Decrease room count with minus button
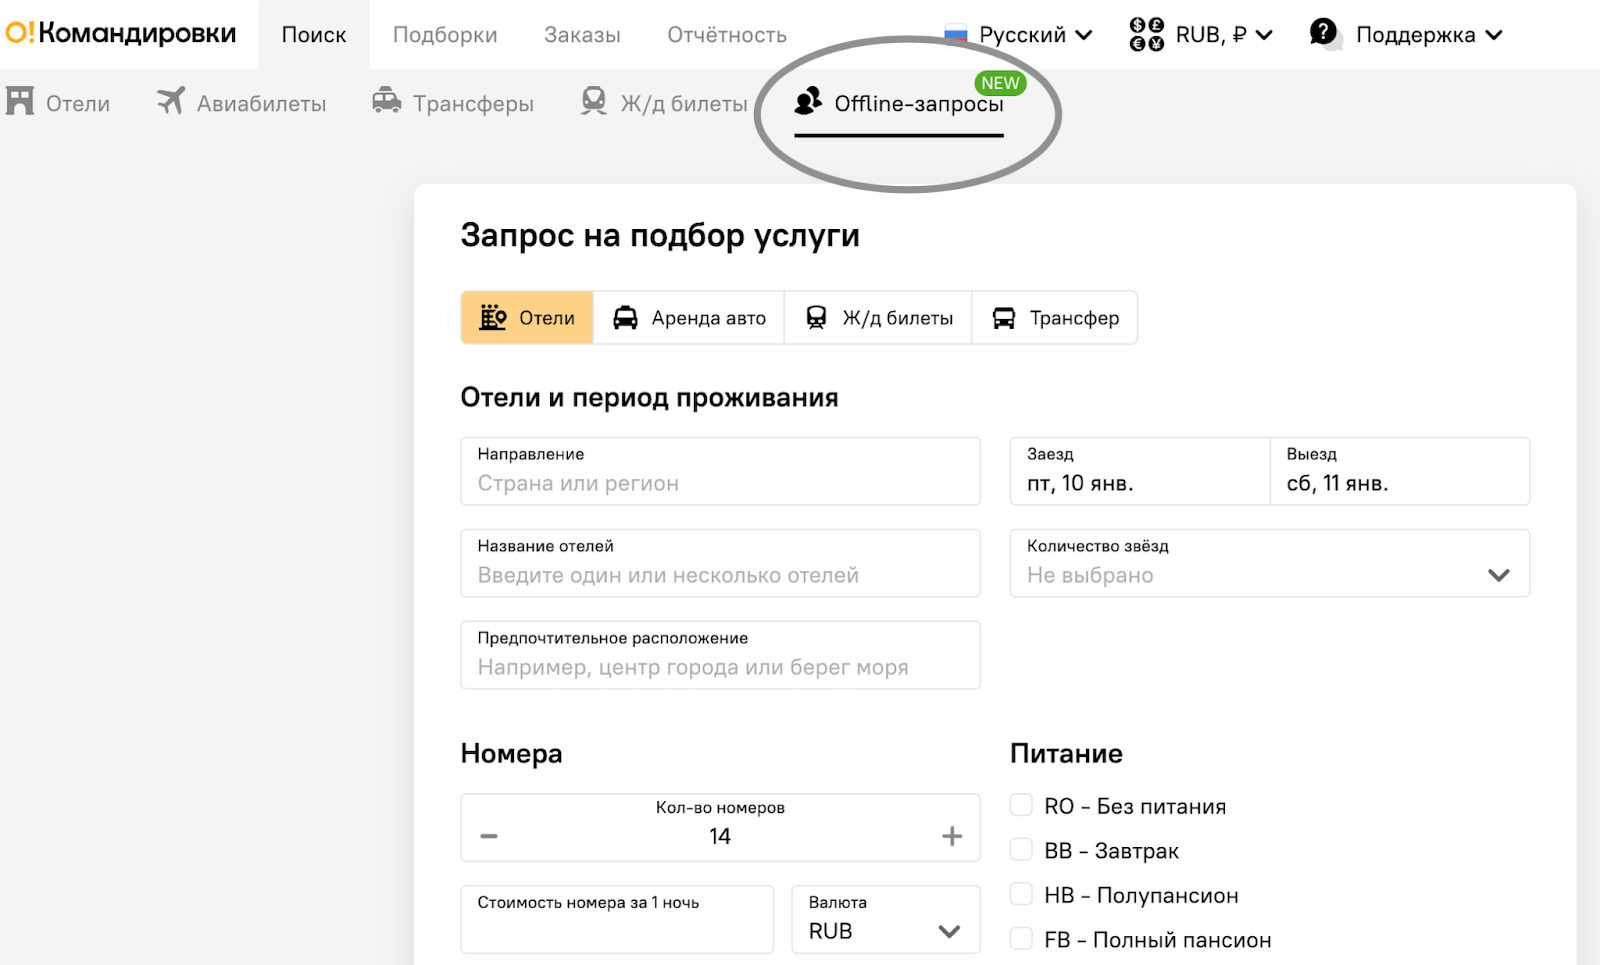 (489, 836)
